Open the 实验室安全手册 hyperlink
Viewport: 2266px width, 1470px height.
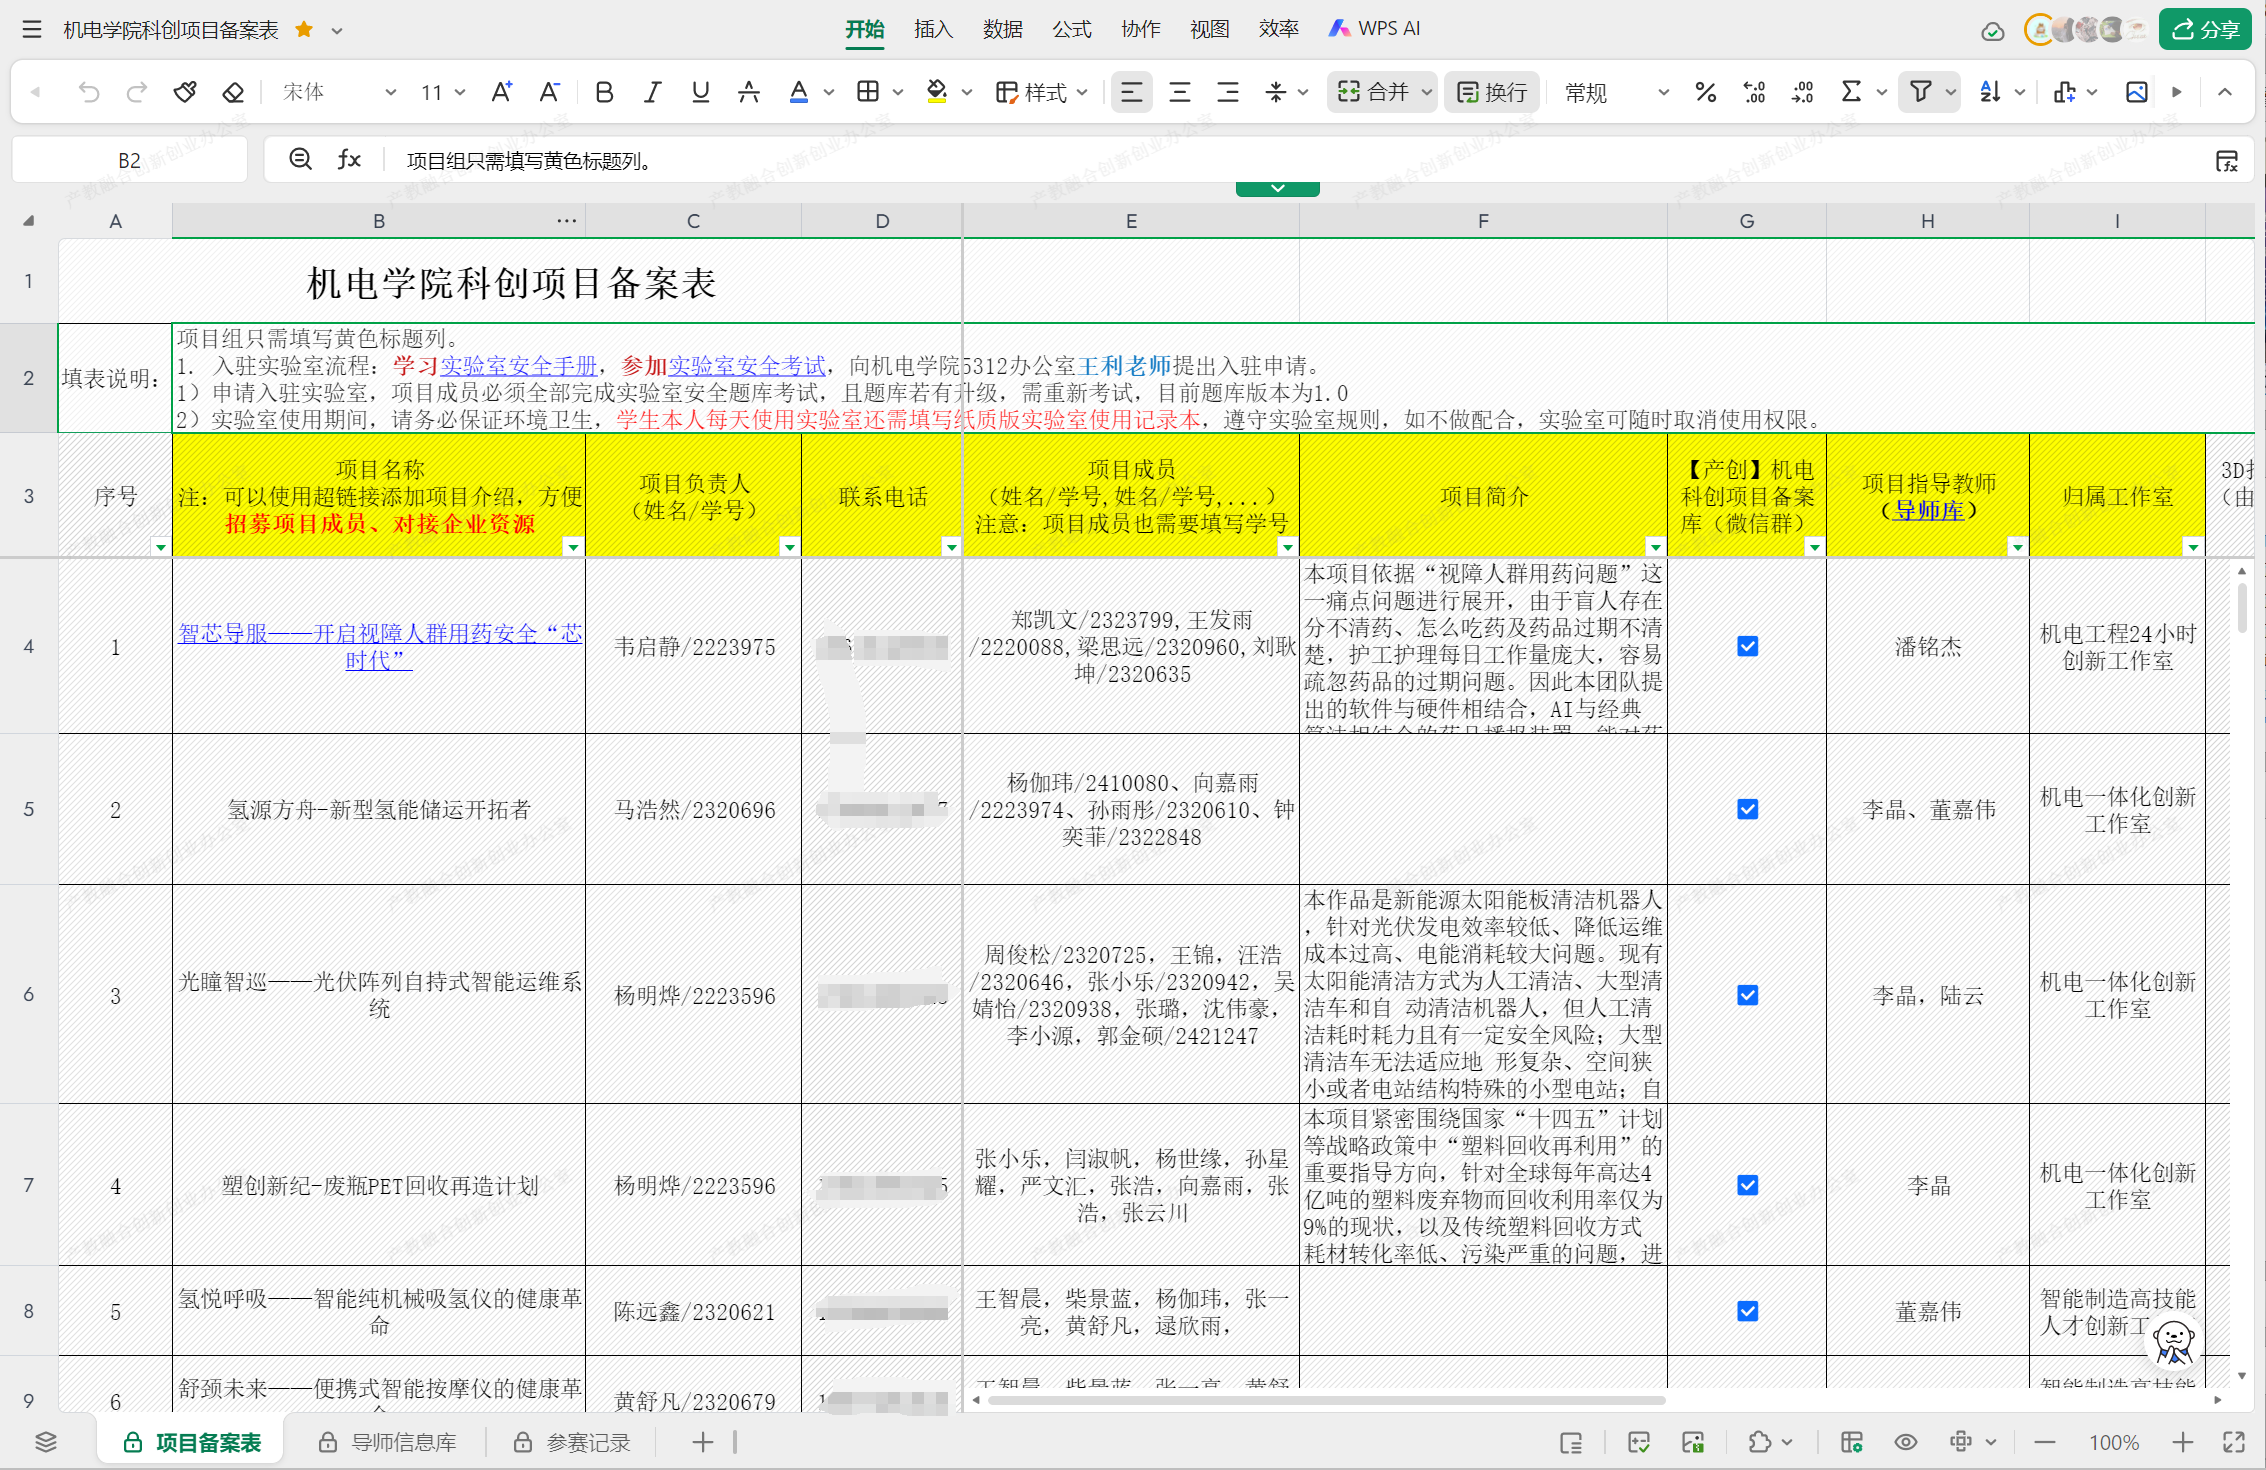(x=518, y=366)
